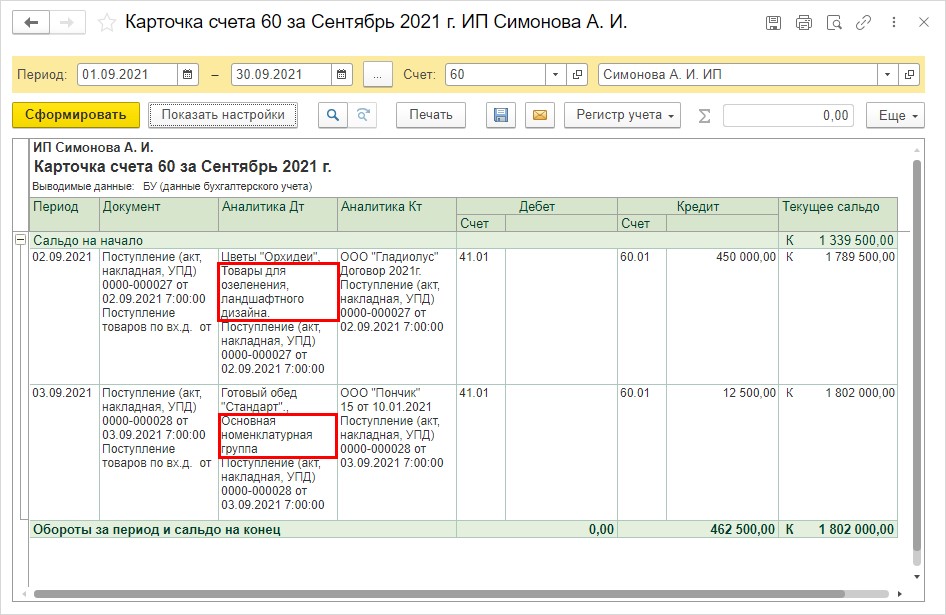Click the sigma sum icon

point(703,115)
